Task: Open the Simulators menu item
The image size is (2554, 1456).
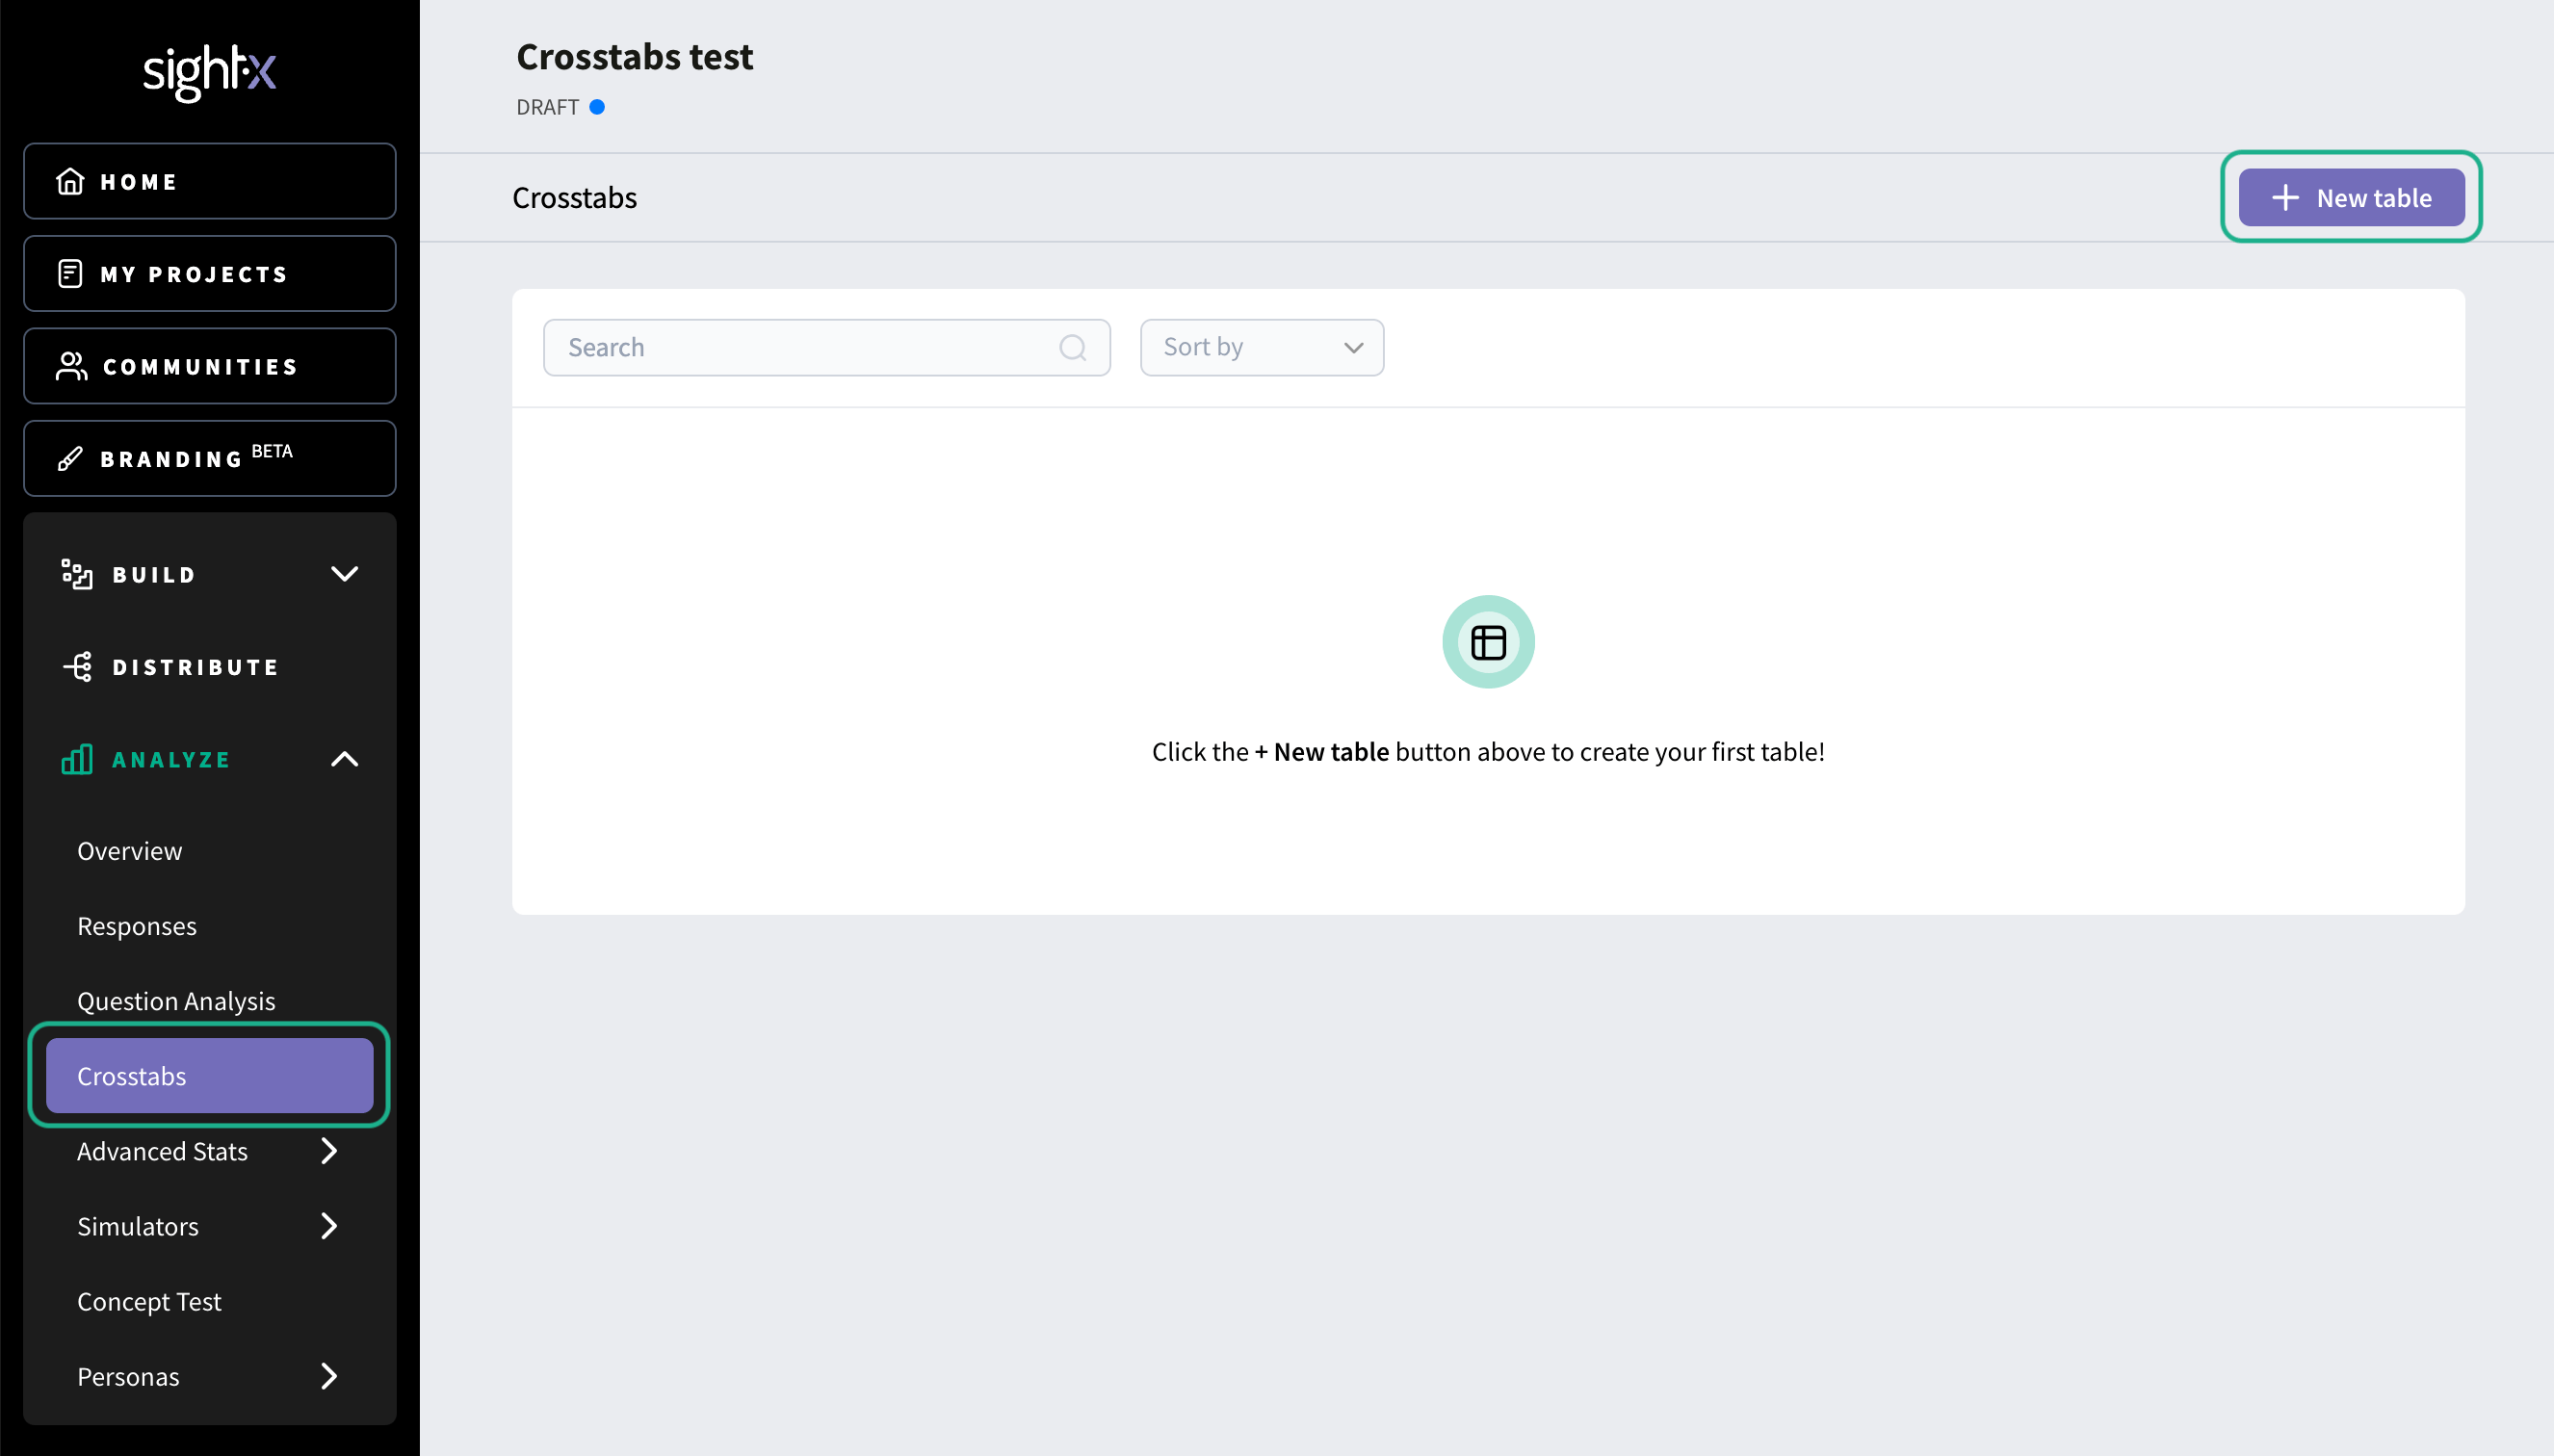Action: pyautogui.click(x=138, y=1226)
